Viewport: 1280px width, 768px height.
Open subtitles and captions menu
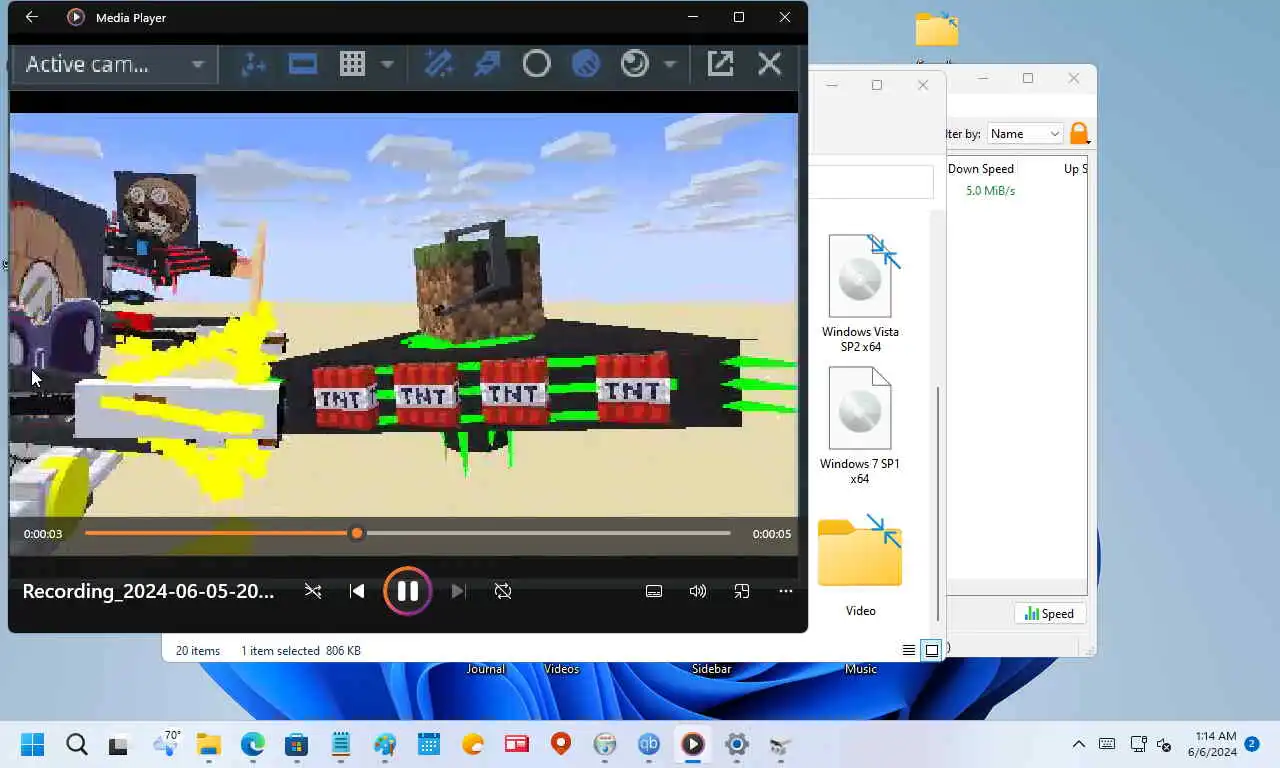coord(654,591)
